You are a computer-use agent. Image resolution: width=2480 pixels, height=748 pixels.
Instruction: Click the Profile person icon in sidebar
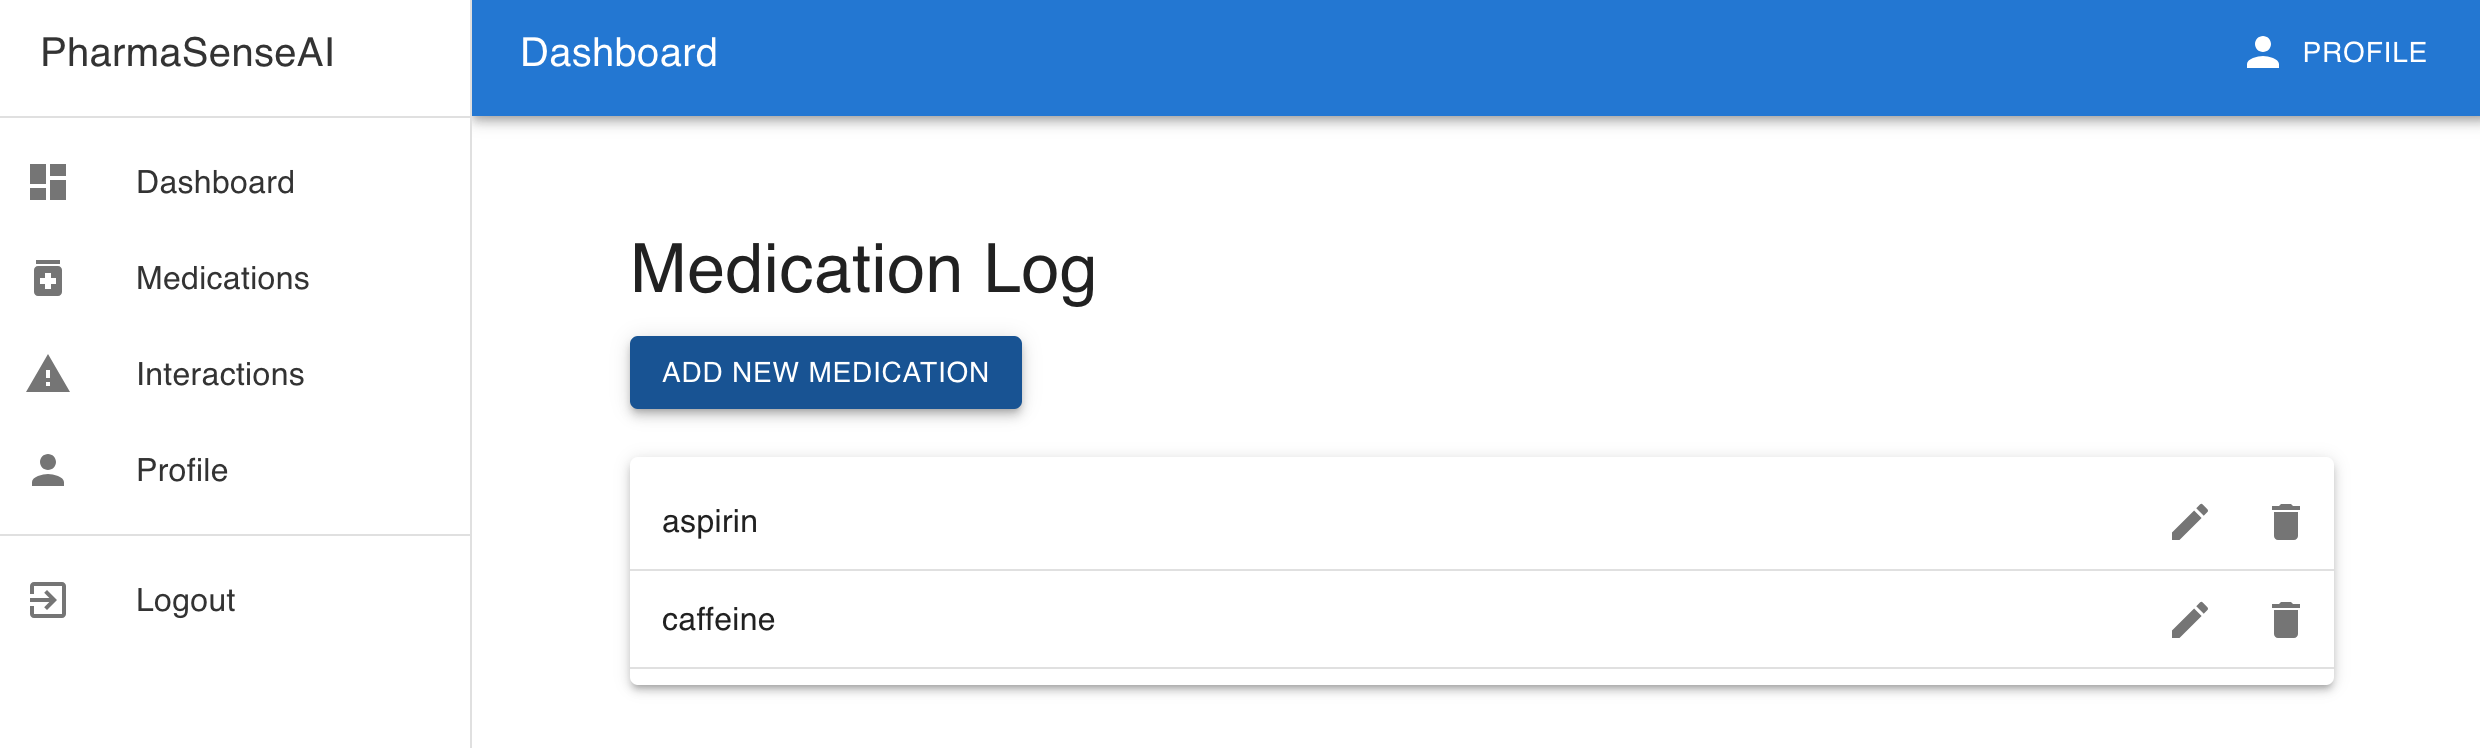point(48,470)
